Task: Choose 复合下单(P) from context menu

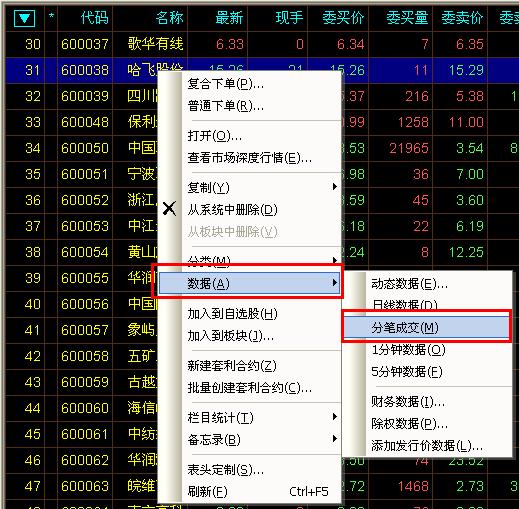Action: [x=226, y=84]
